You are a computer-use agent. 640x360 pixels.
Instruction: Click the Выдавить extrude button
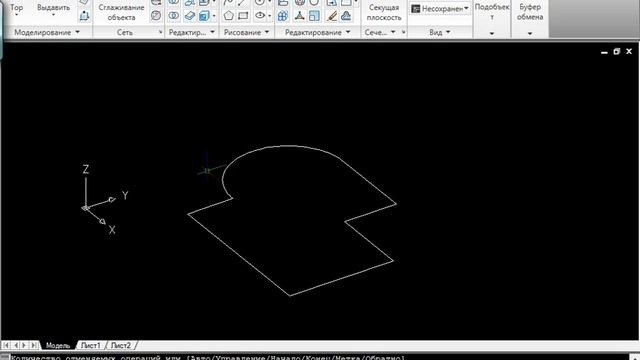[x=53, y=10]
